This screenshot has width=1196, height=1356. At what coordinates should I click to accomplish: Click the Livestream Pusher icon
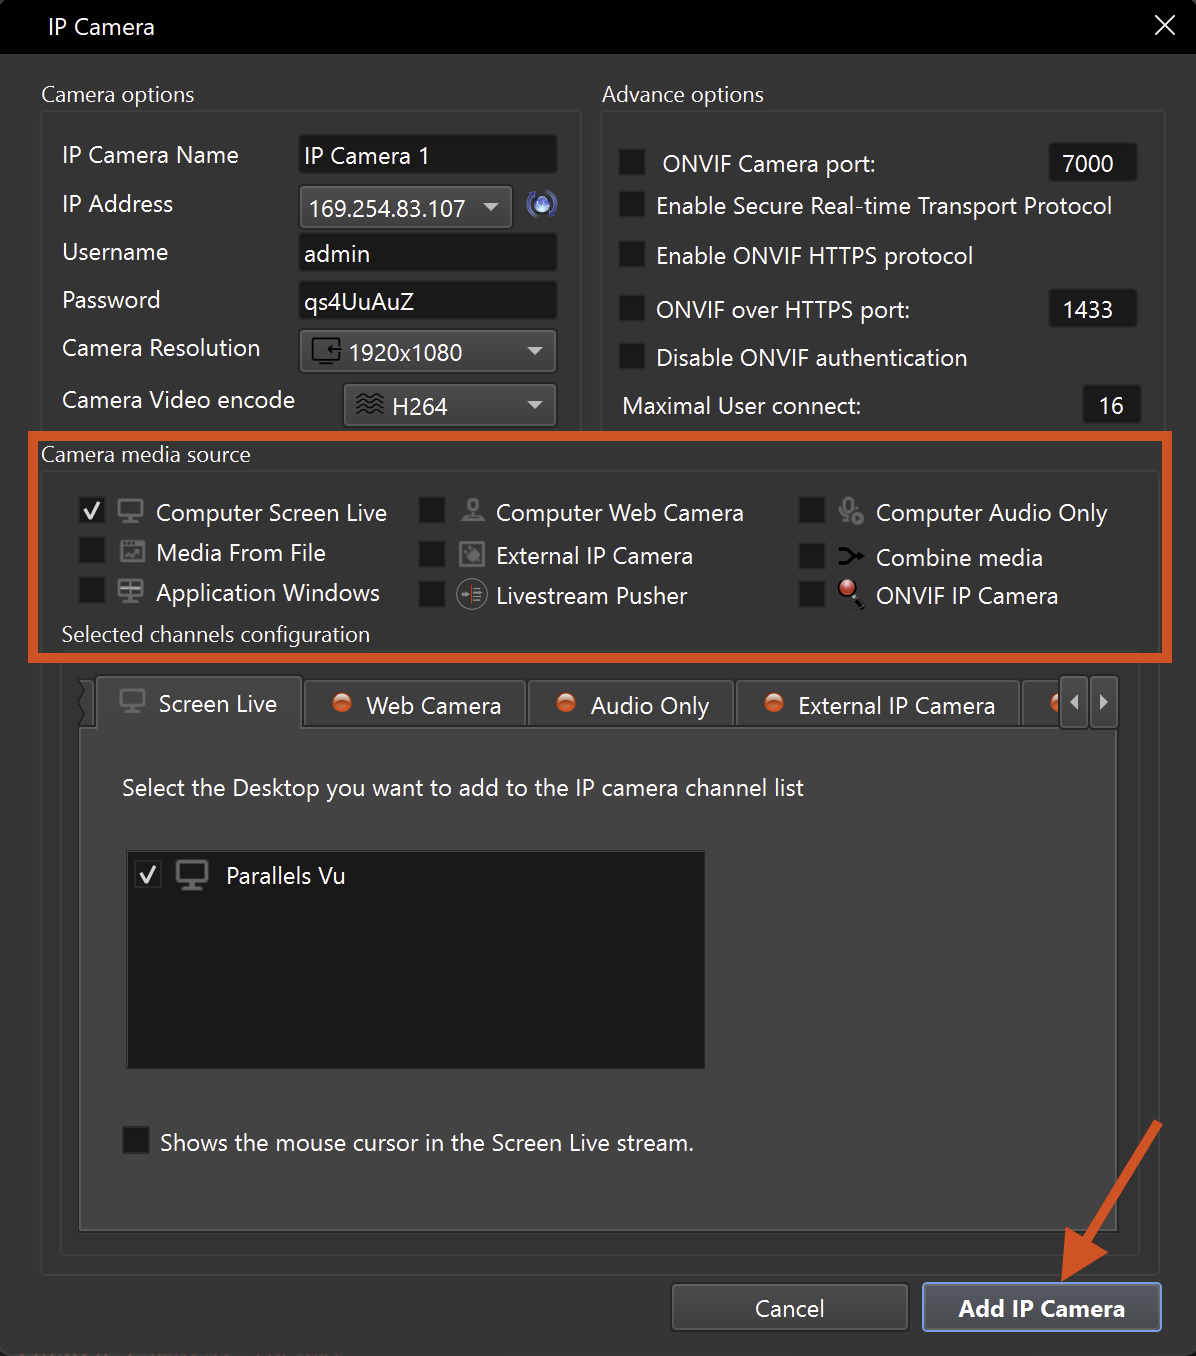[472, 595]
